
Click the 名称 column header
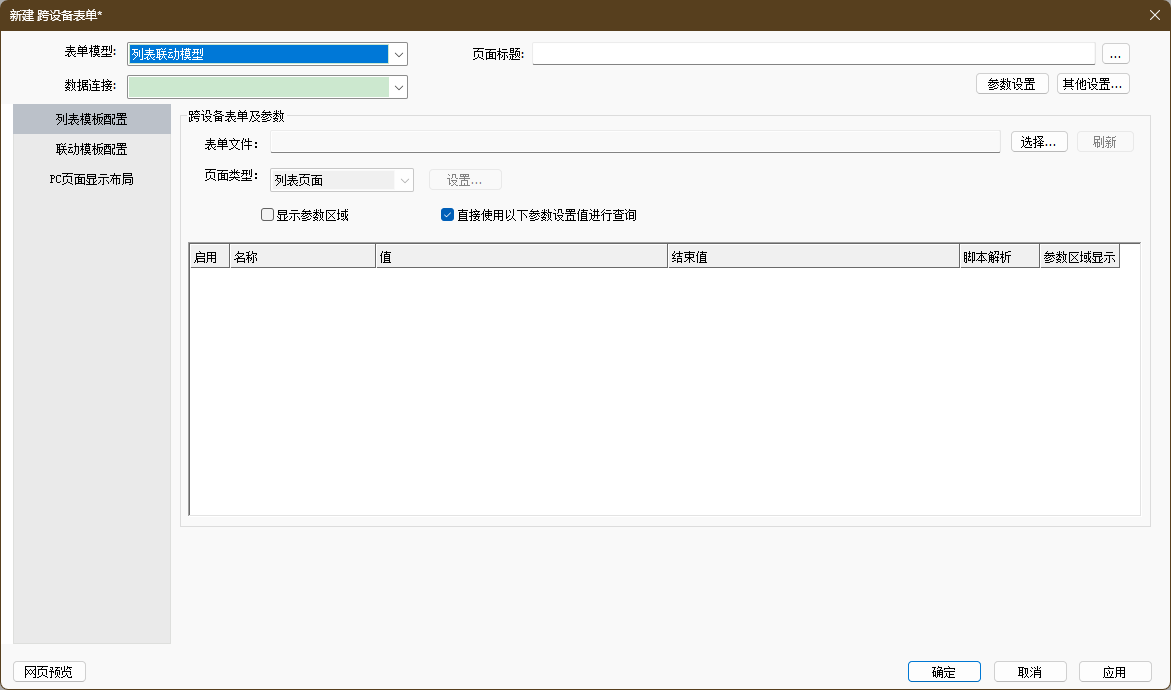click(302, 257)
